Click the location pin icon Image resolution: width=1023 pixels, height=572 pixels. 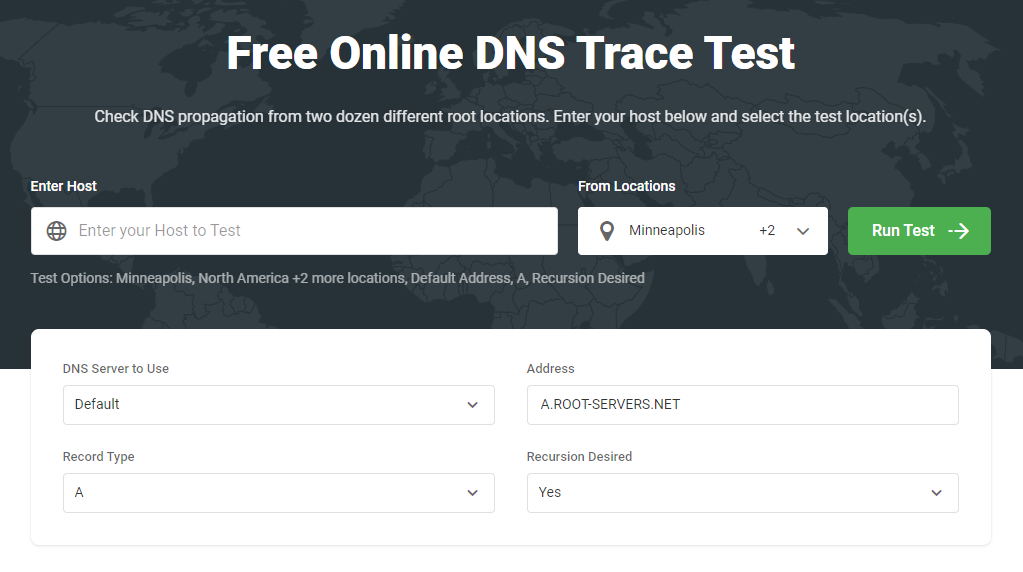pos(607,231)
